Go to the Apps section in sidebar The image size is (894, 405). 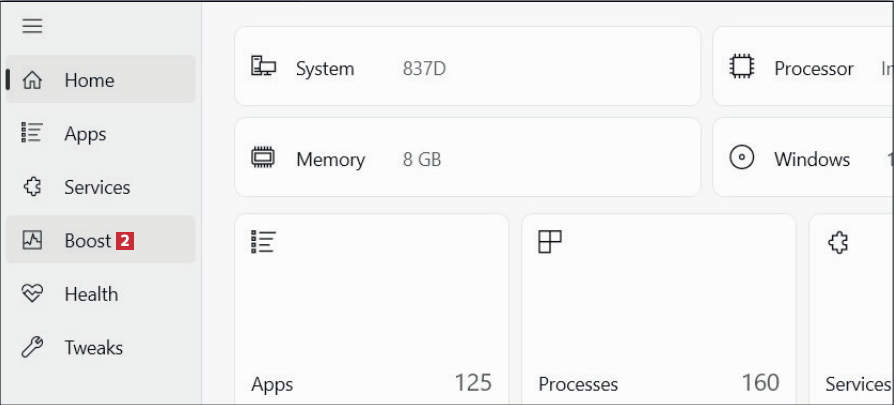[x=85, y=134]
